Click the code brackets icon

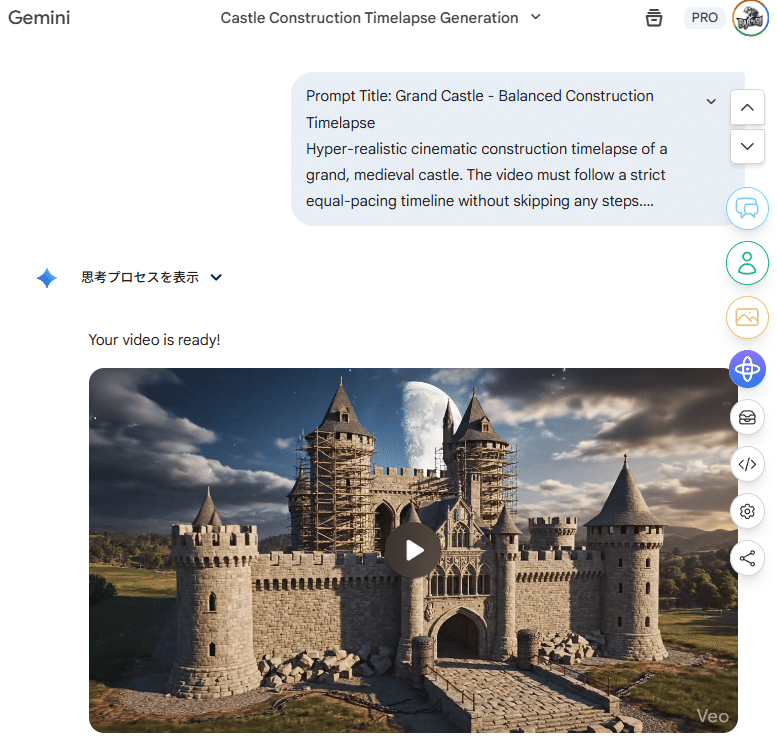pyautogui.click(x=747, y=464)
